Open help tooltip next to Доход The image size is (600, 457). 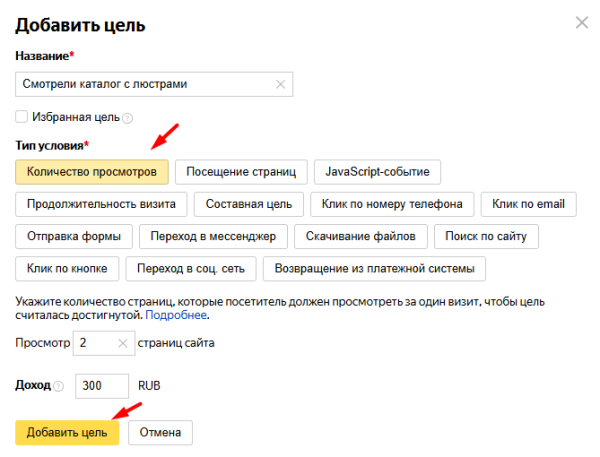pos(57,386)
